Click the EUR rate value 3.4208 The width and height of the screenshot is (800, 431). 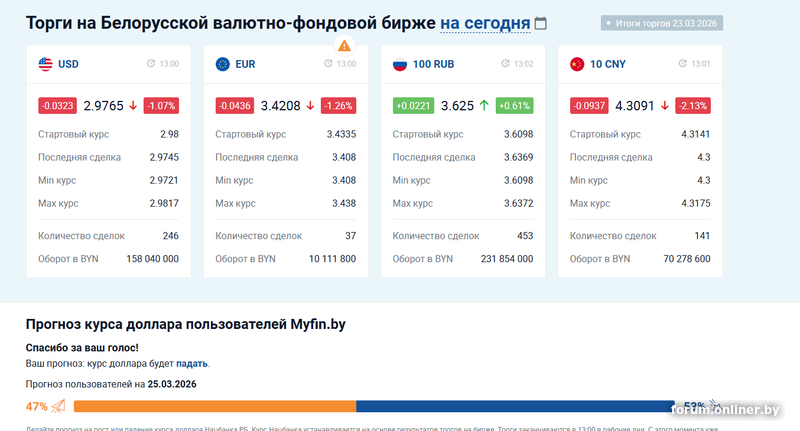281,106
